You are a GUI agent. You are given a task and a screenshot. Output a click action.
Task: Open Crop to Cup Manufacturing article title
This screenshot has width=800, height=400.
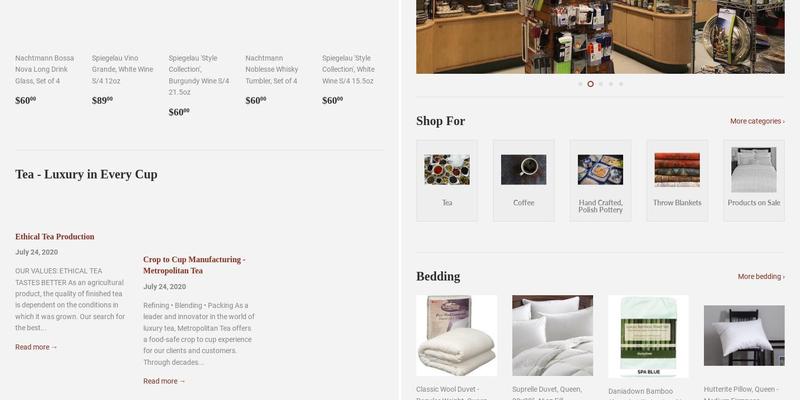coord(194,265)
